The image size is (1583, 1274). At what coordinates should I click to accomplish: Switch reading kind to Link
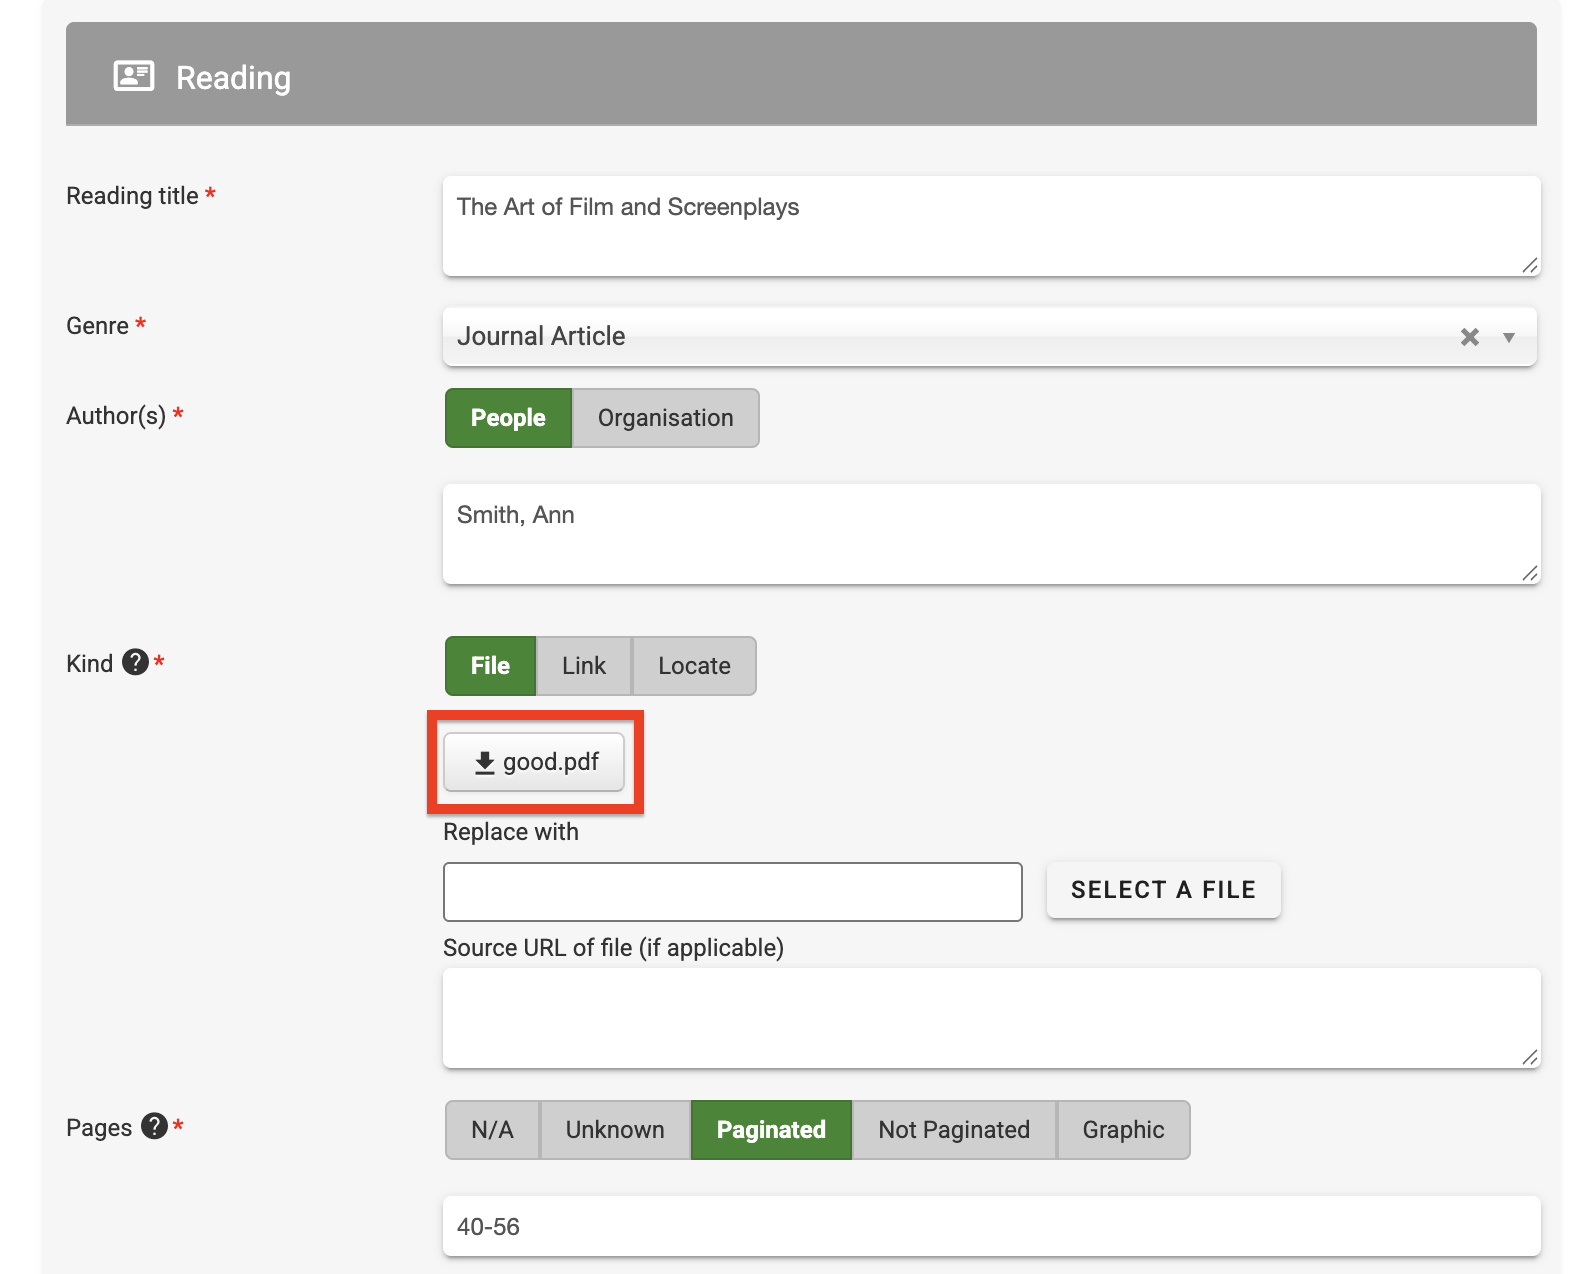coord(583,666)
